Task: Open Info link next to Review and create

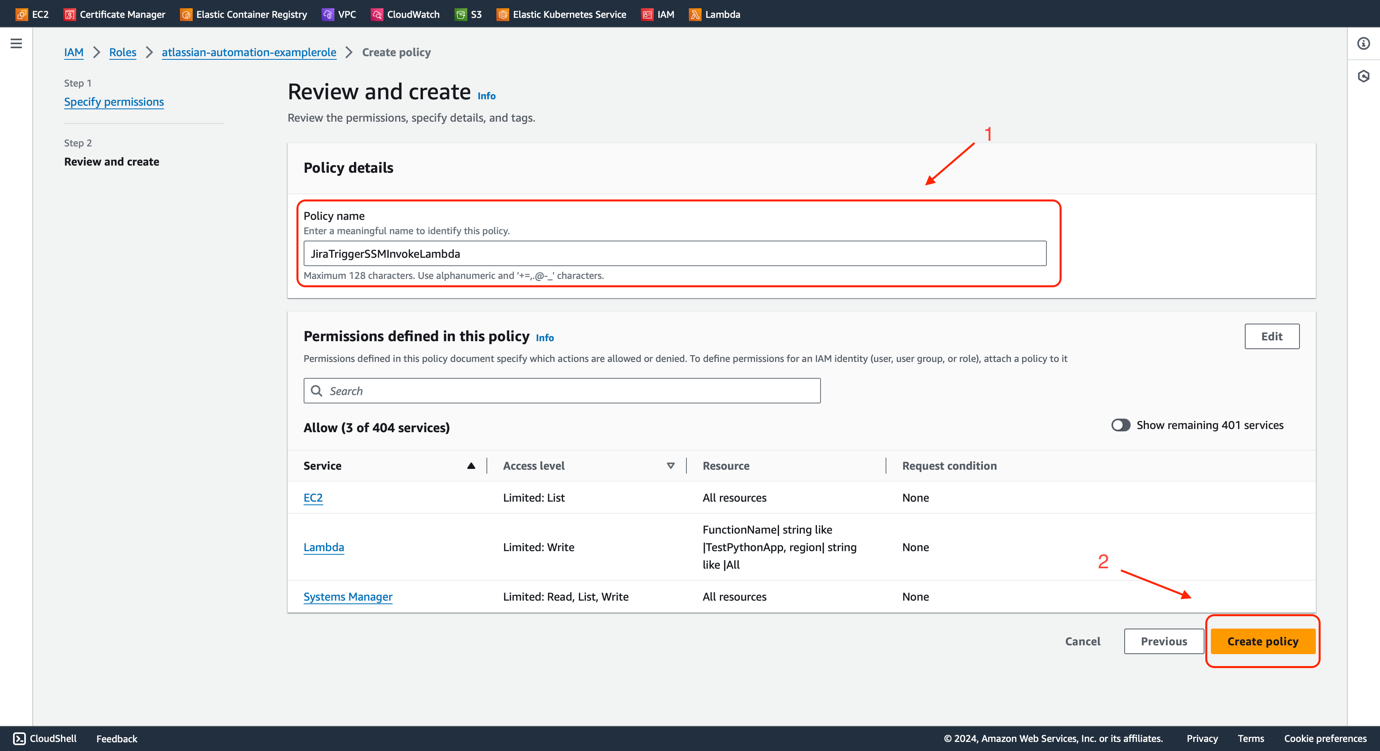Action: 486,96
